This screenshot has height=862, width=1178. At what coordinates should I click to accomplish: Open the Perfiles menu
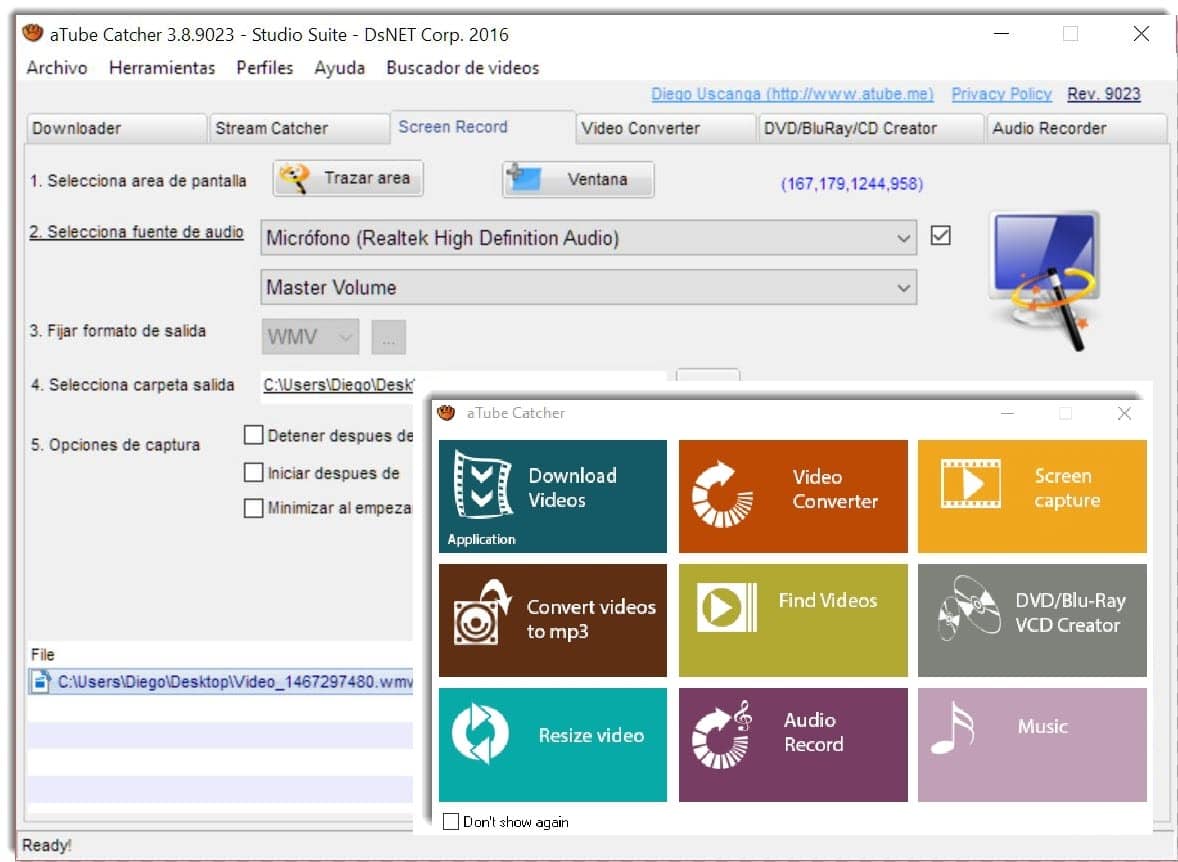[x=264, y=68]
